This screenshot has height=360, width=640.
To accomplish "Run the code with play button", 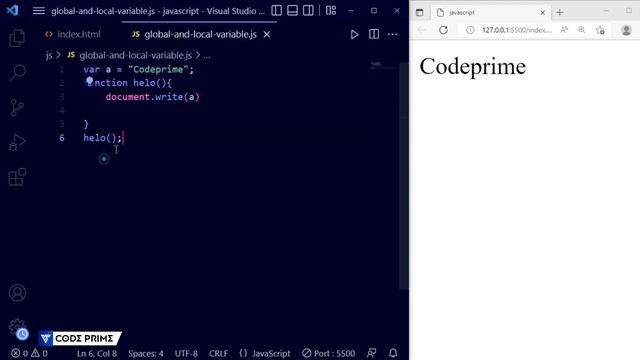I will click(x=354, y=34).
